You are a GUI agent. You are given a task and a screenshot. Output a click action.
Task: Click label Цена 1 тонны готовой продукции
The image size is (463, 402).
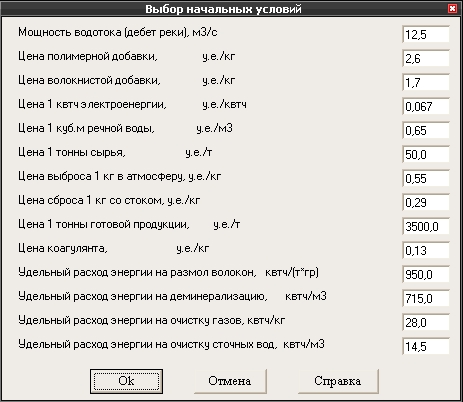(x=104, y=225)
